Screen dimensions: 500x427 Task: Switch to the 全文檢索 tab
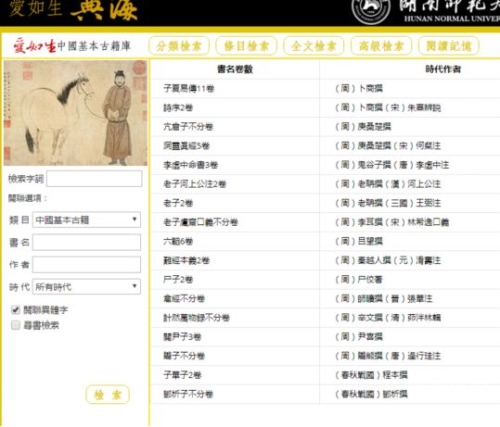pos(314,46)
